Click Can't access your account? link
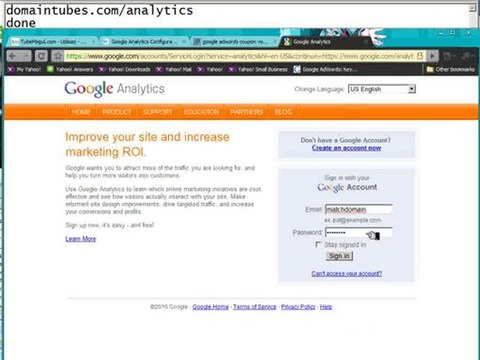 click(347, 274)
